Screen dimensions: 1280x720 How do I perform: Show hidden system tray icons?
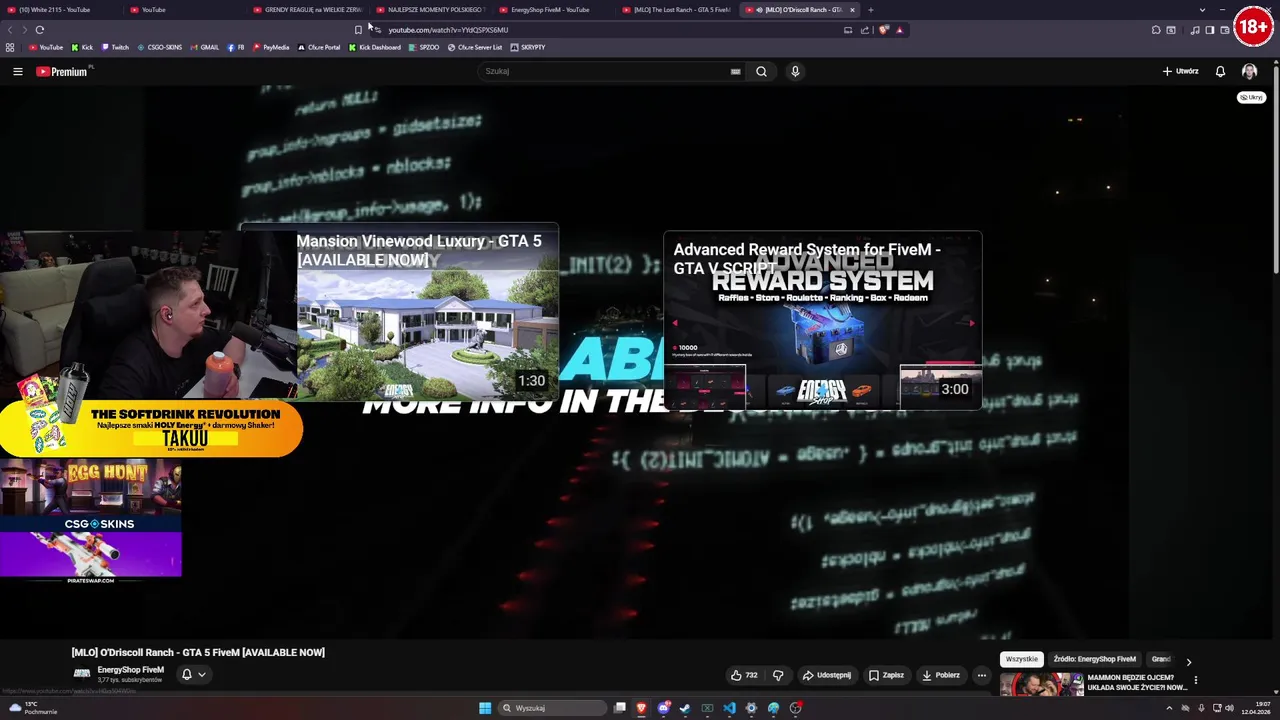(x=1169, y=708)
